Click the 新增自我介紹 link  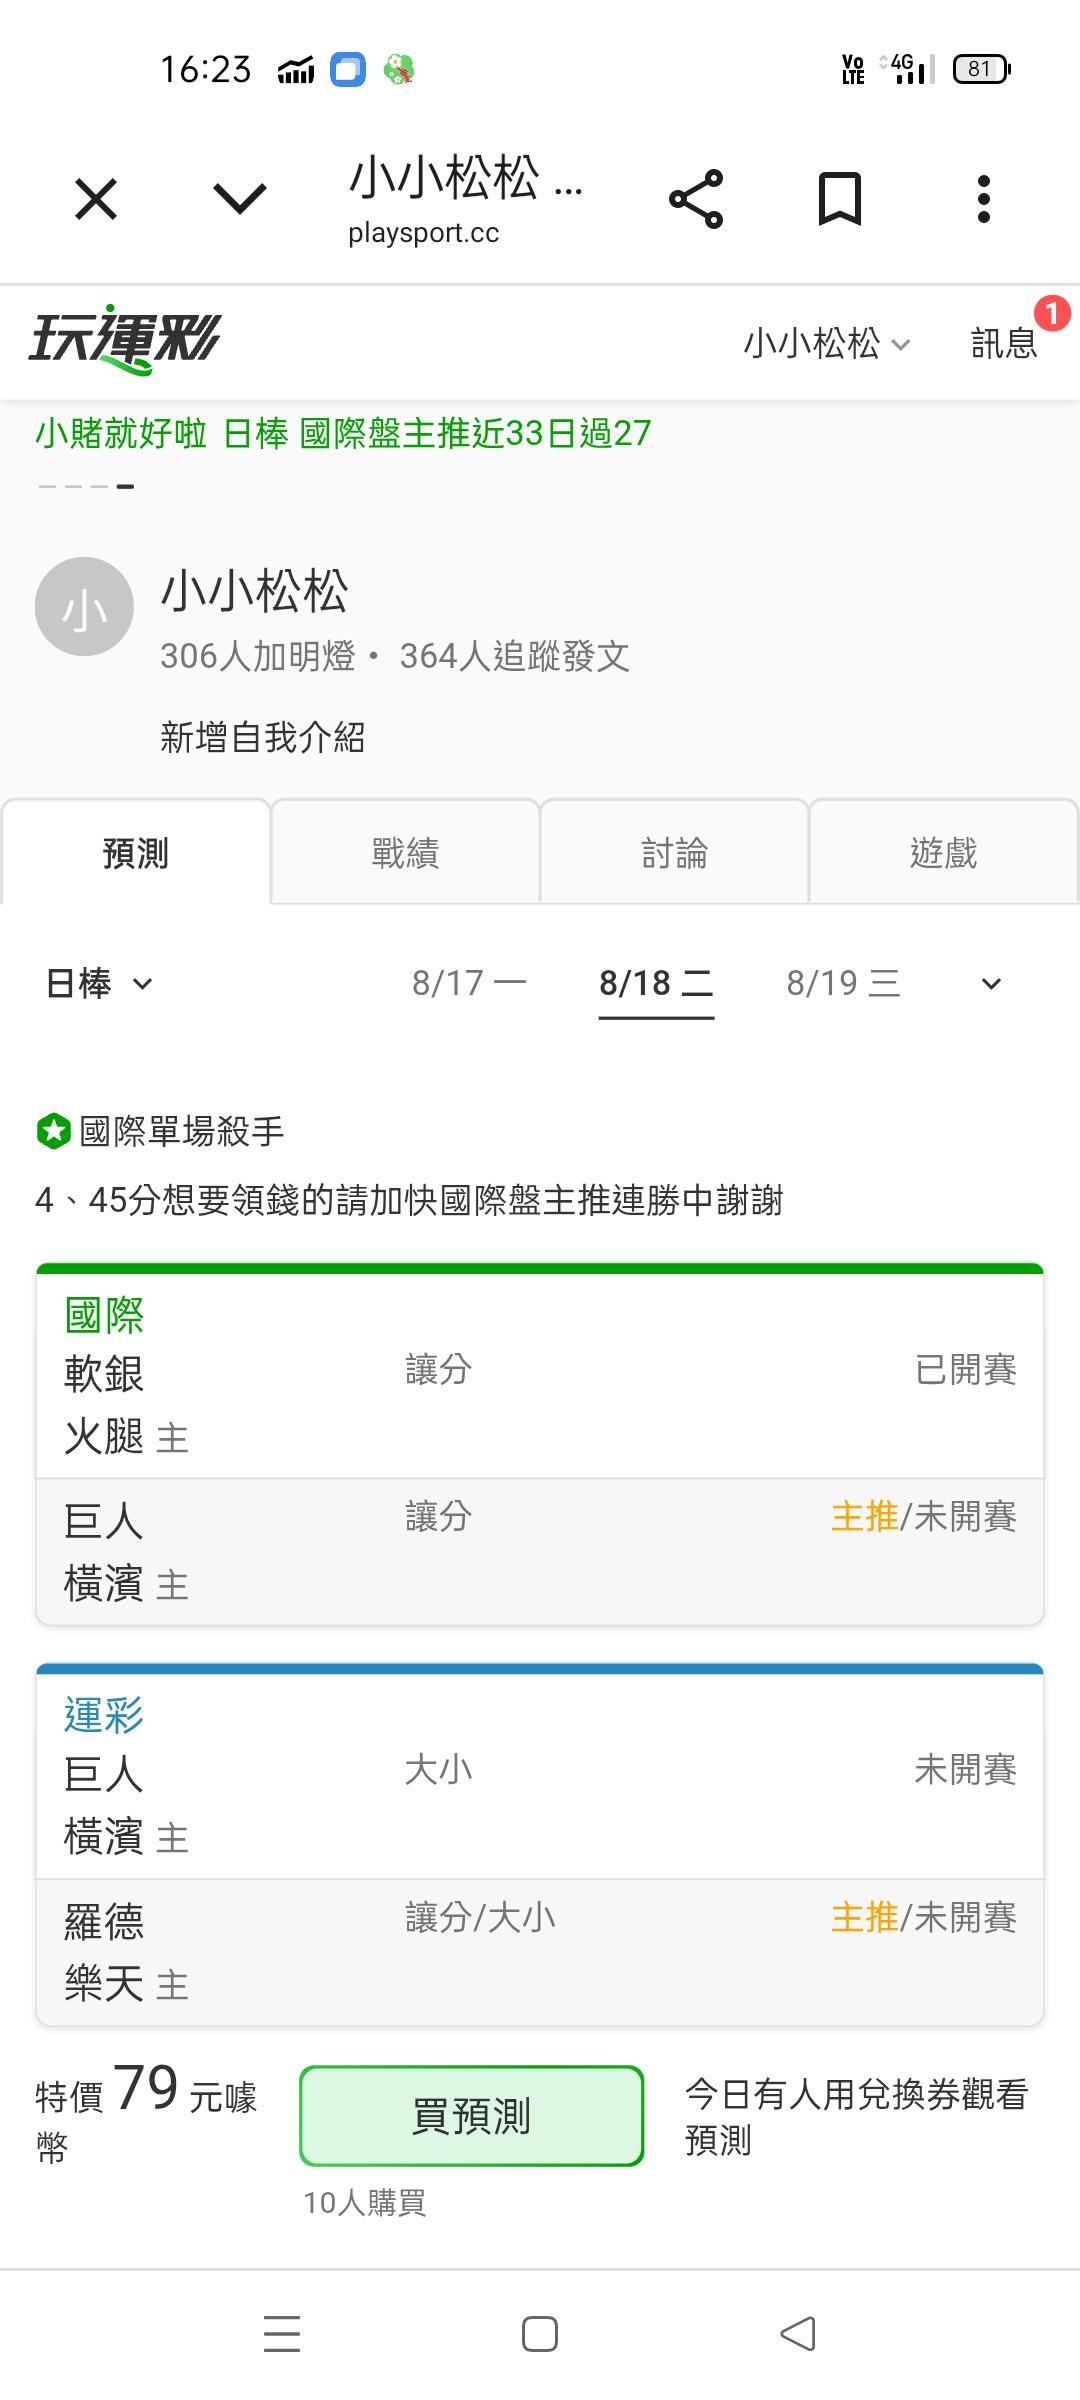click(x=263, y=737)
